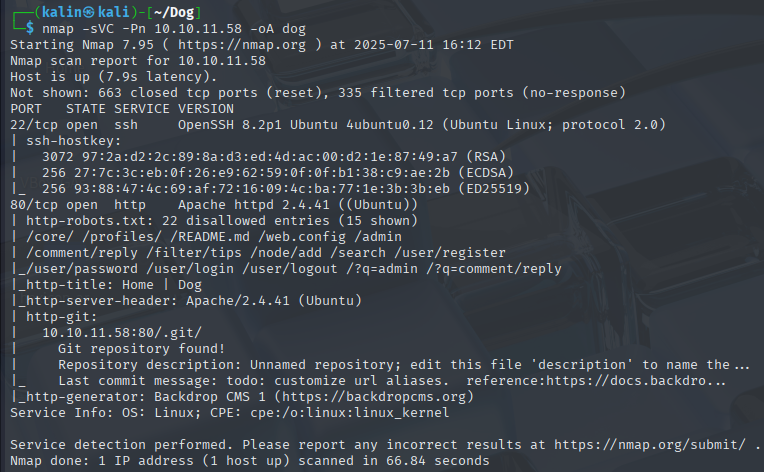Click the 'Nmap done' summary line
Screen dimensions: 764x472
coord(250,459)
